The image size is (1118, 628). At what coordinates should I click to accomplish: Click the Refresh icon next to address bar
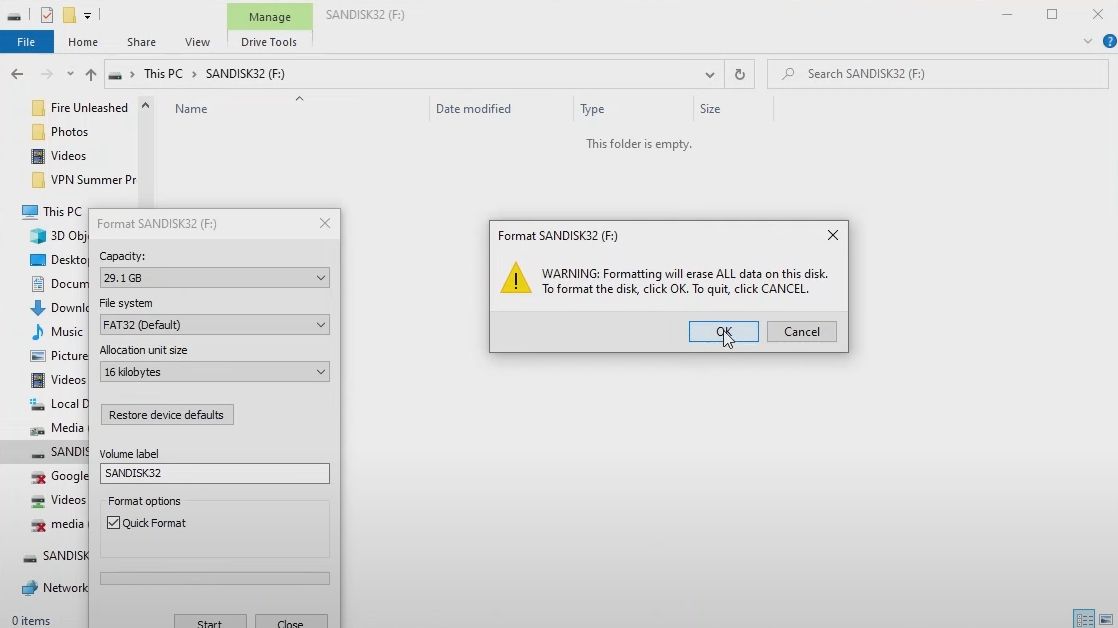point(739,73)
